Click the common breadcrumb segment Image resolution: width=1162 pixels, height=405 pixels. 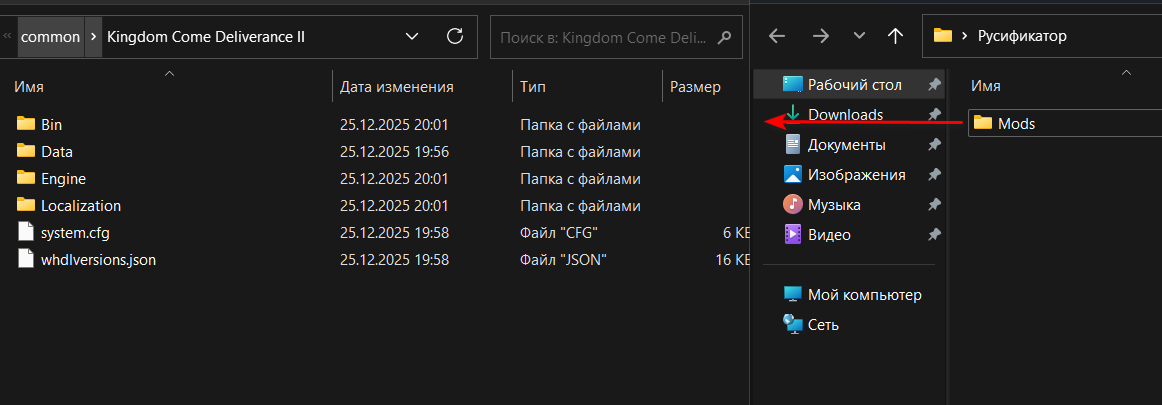coord(50,37)
